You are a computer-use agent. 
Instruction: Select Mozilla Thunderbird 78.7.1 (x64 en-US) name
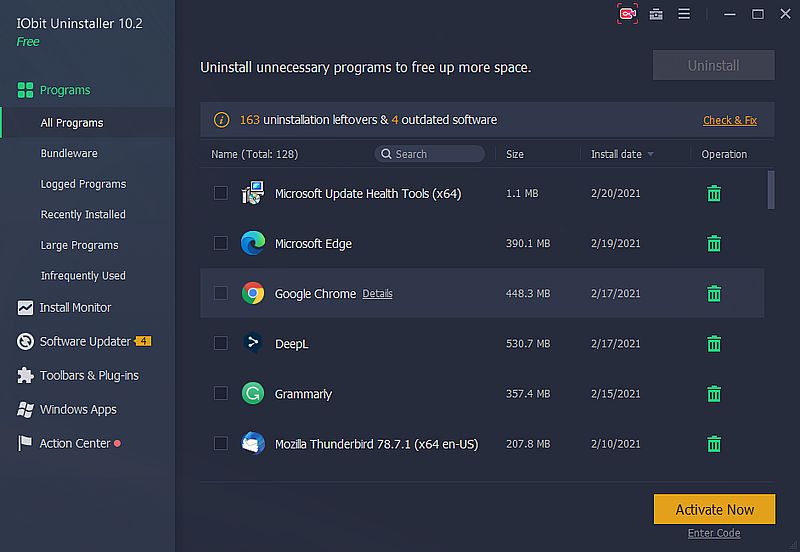tap(377, 444)
